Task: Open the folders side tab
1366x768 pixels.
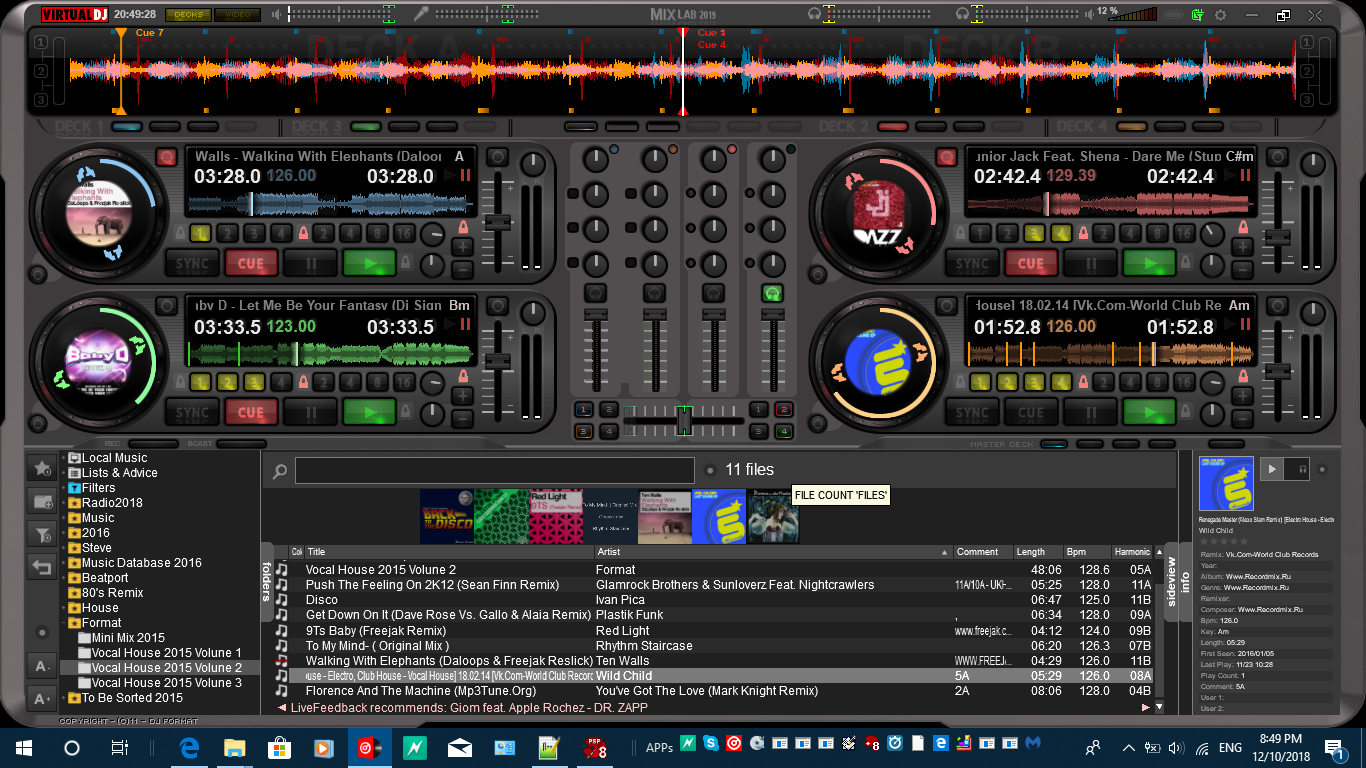Action: click(x=267, y=581)
